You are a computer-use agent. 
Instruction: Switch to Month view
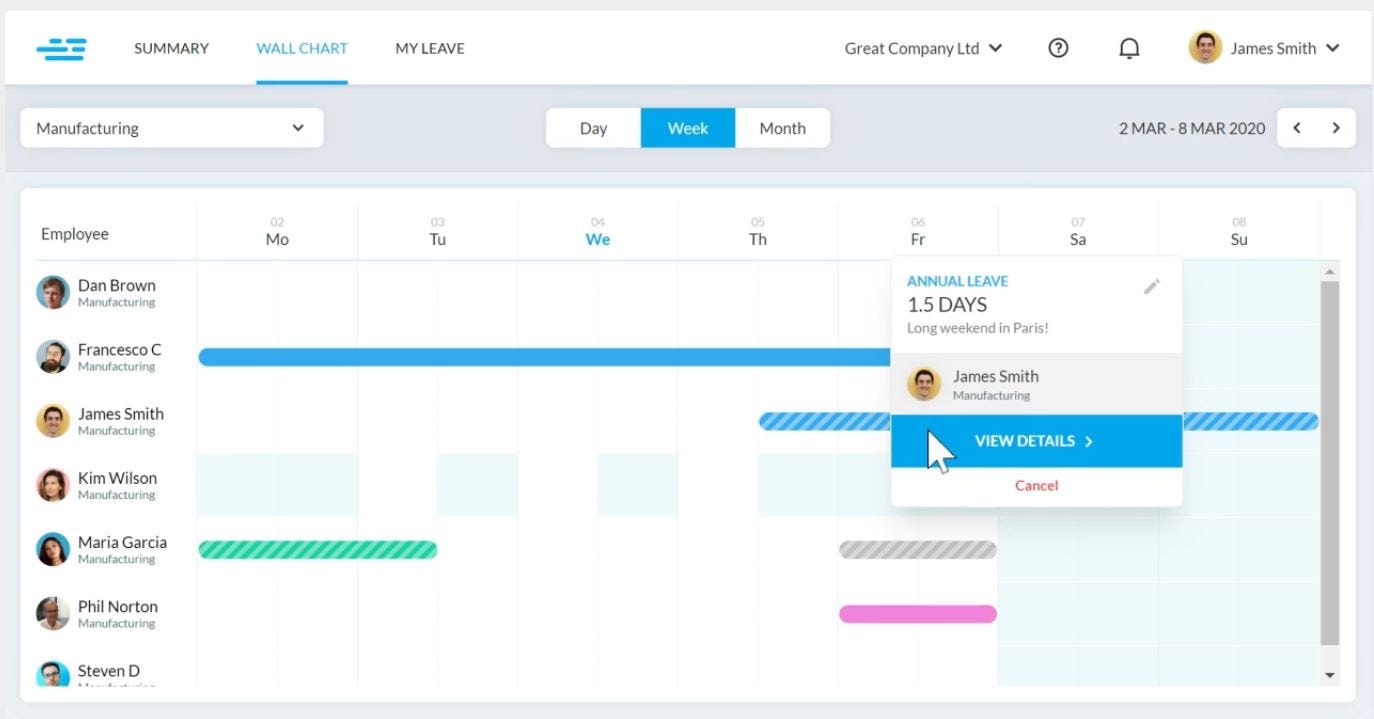pyautogui.click(x=782, y=128)
